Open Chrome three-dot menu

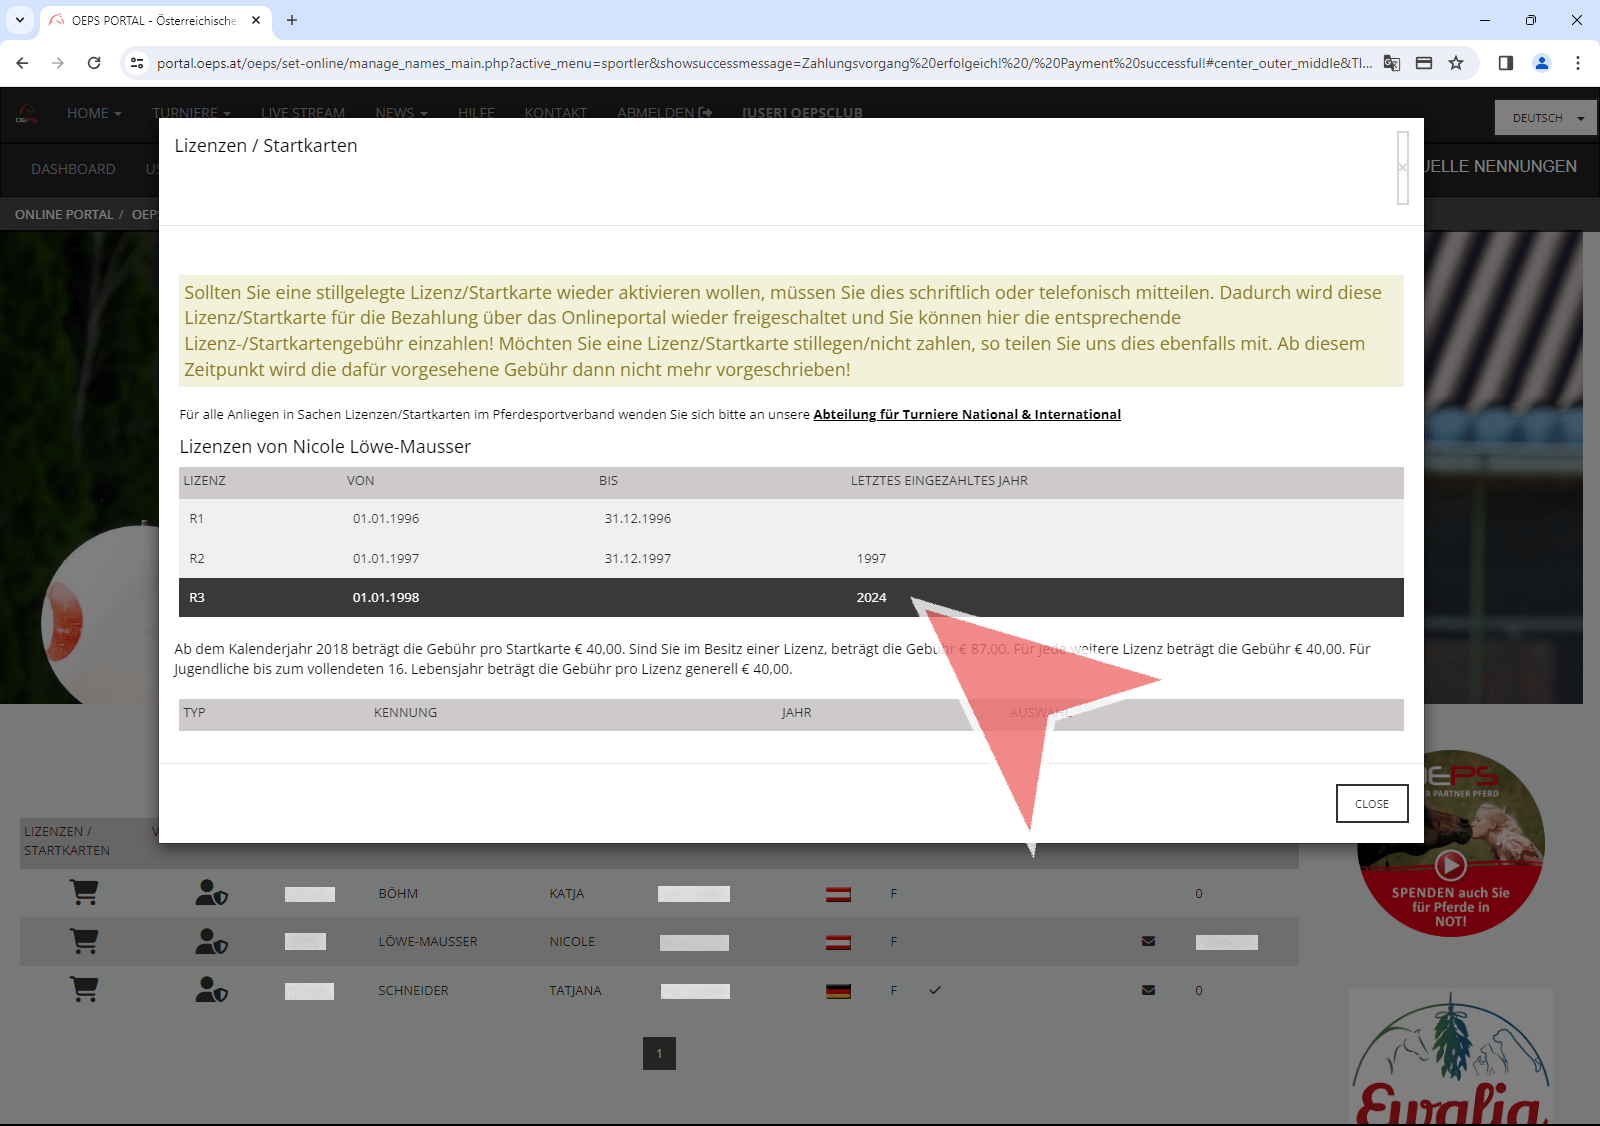[x=1577, y=63]
